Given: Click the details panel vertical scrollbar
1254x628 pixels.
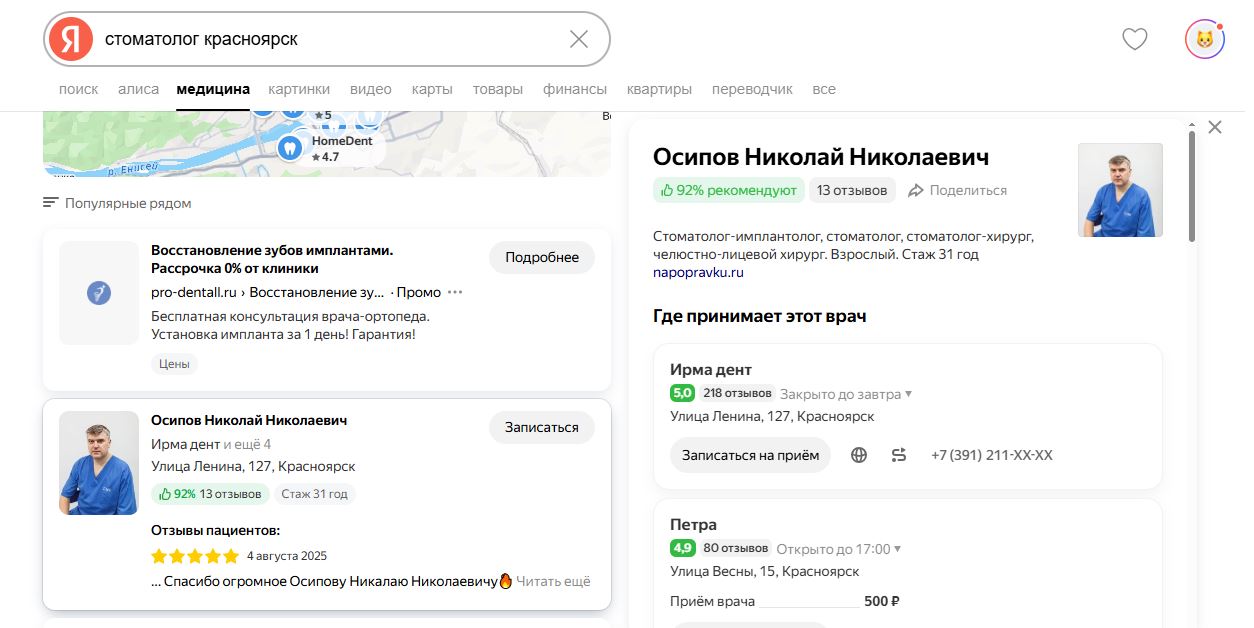Looking at the screenshot, I should pos(1191,185).
